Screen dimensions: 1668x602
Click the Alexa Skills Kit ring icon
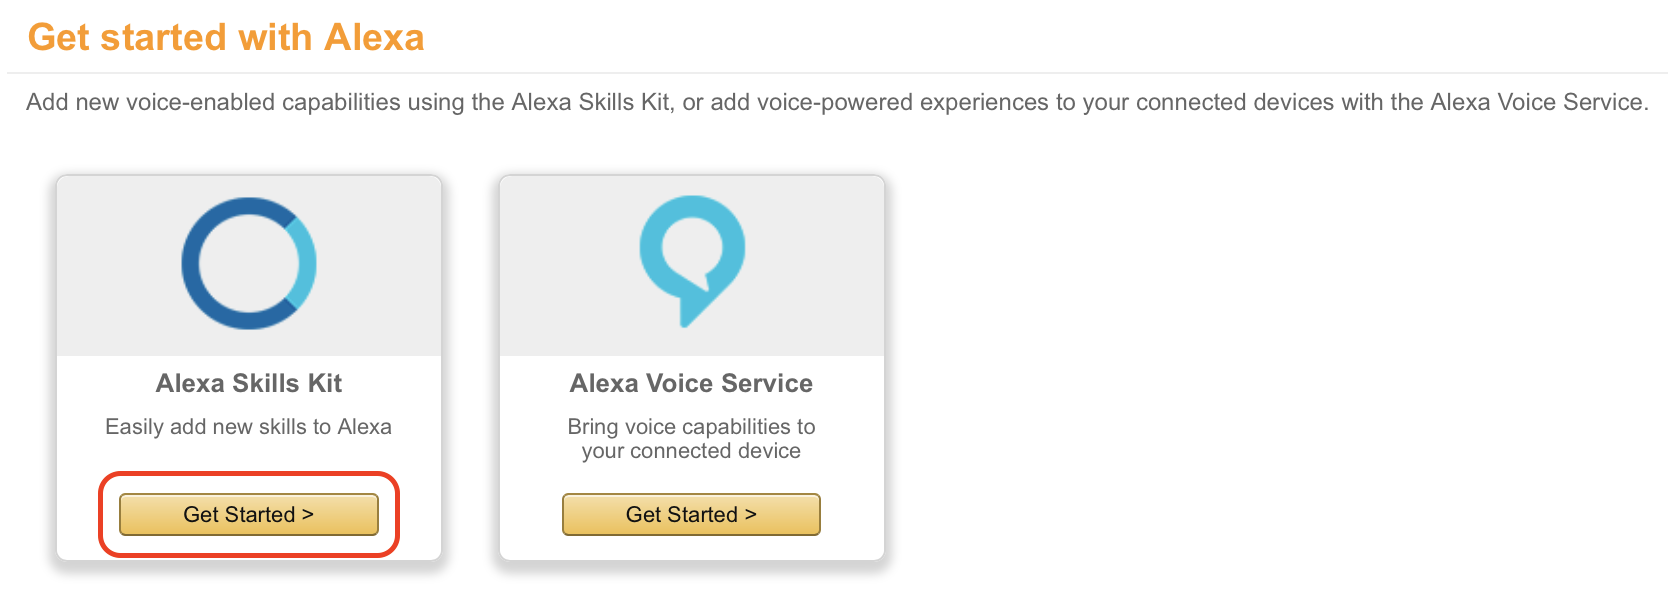[249, 263]
